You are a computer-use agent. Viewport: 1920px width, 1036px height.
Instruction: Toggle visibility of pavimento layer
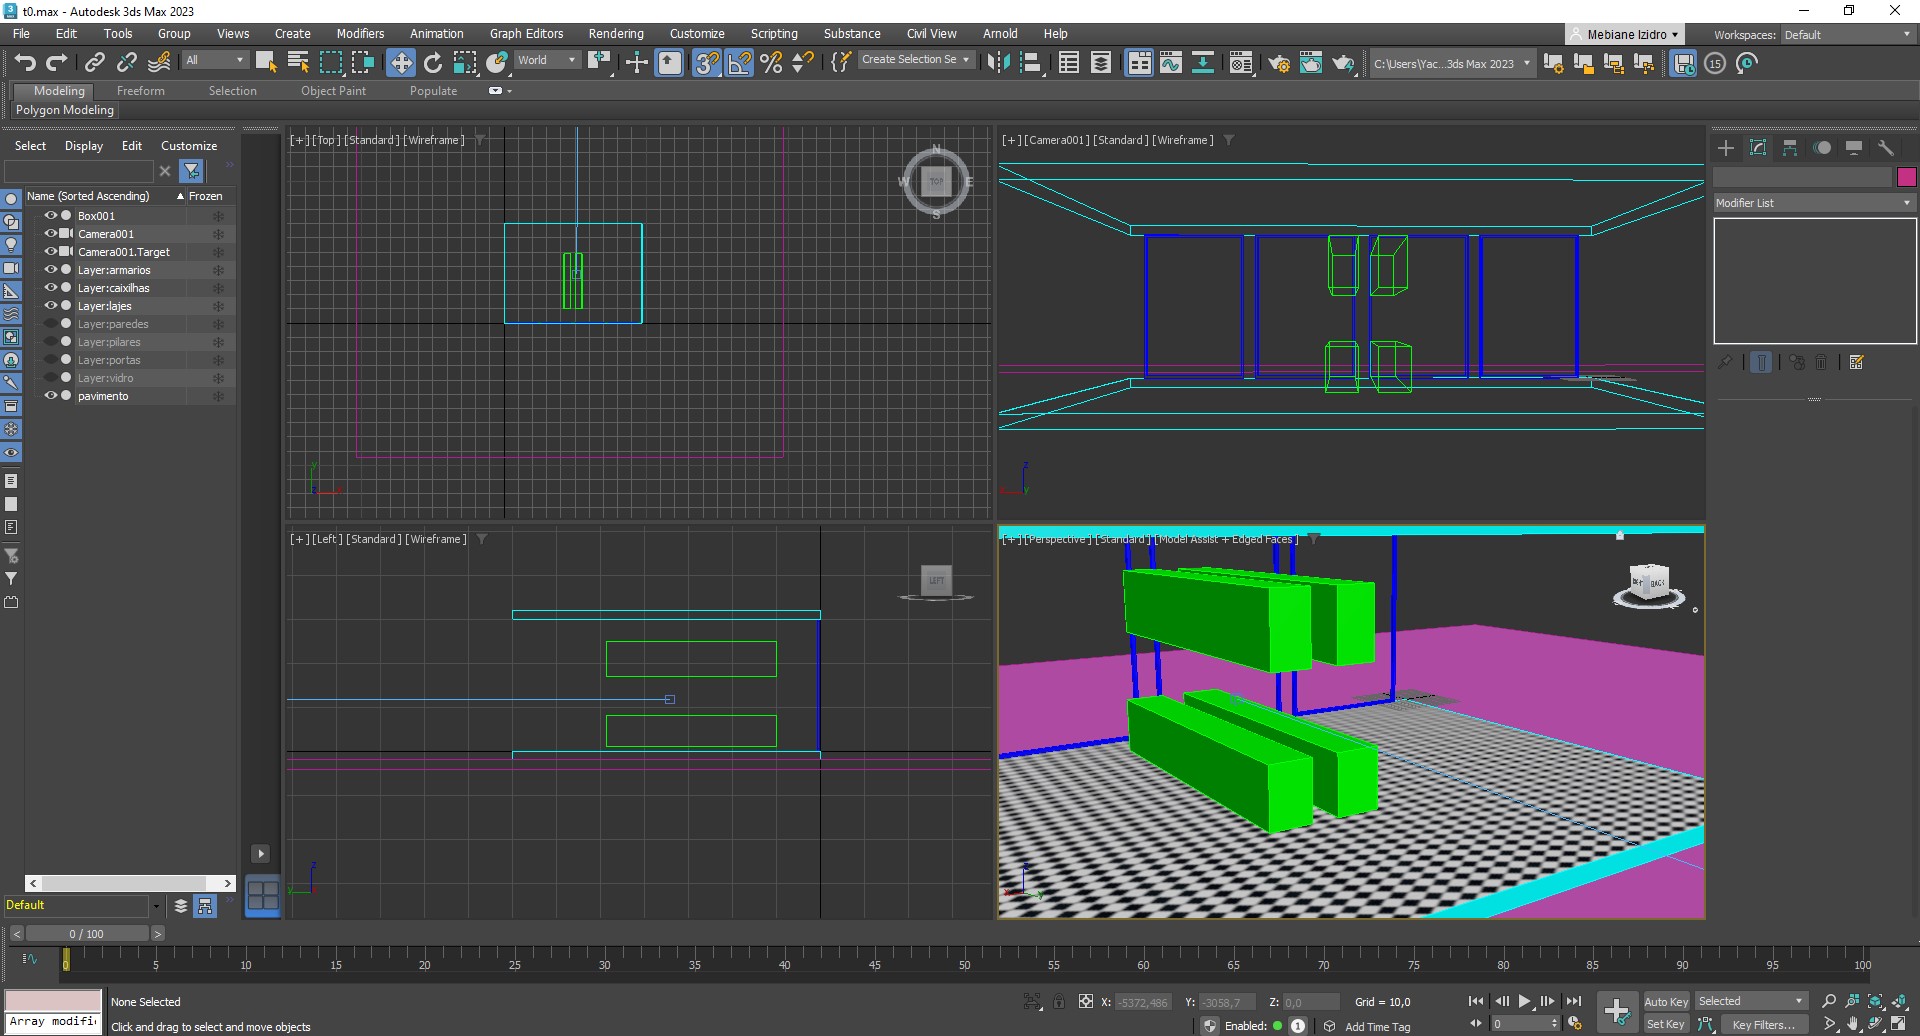(x=50, y=396)
